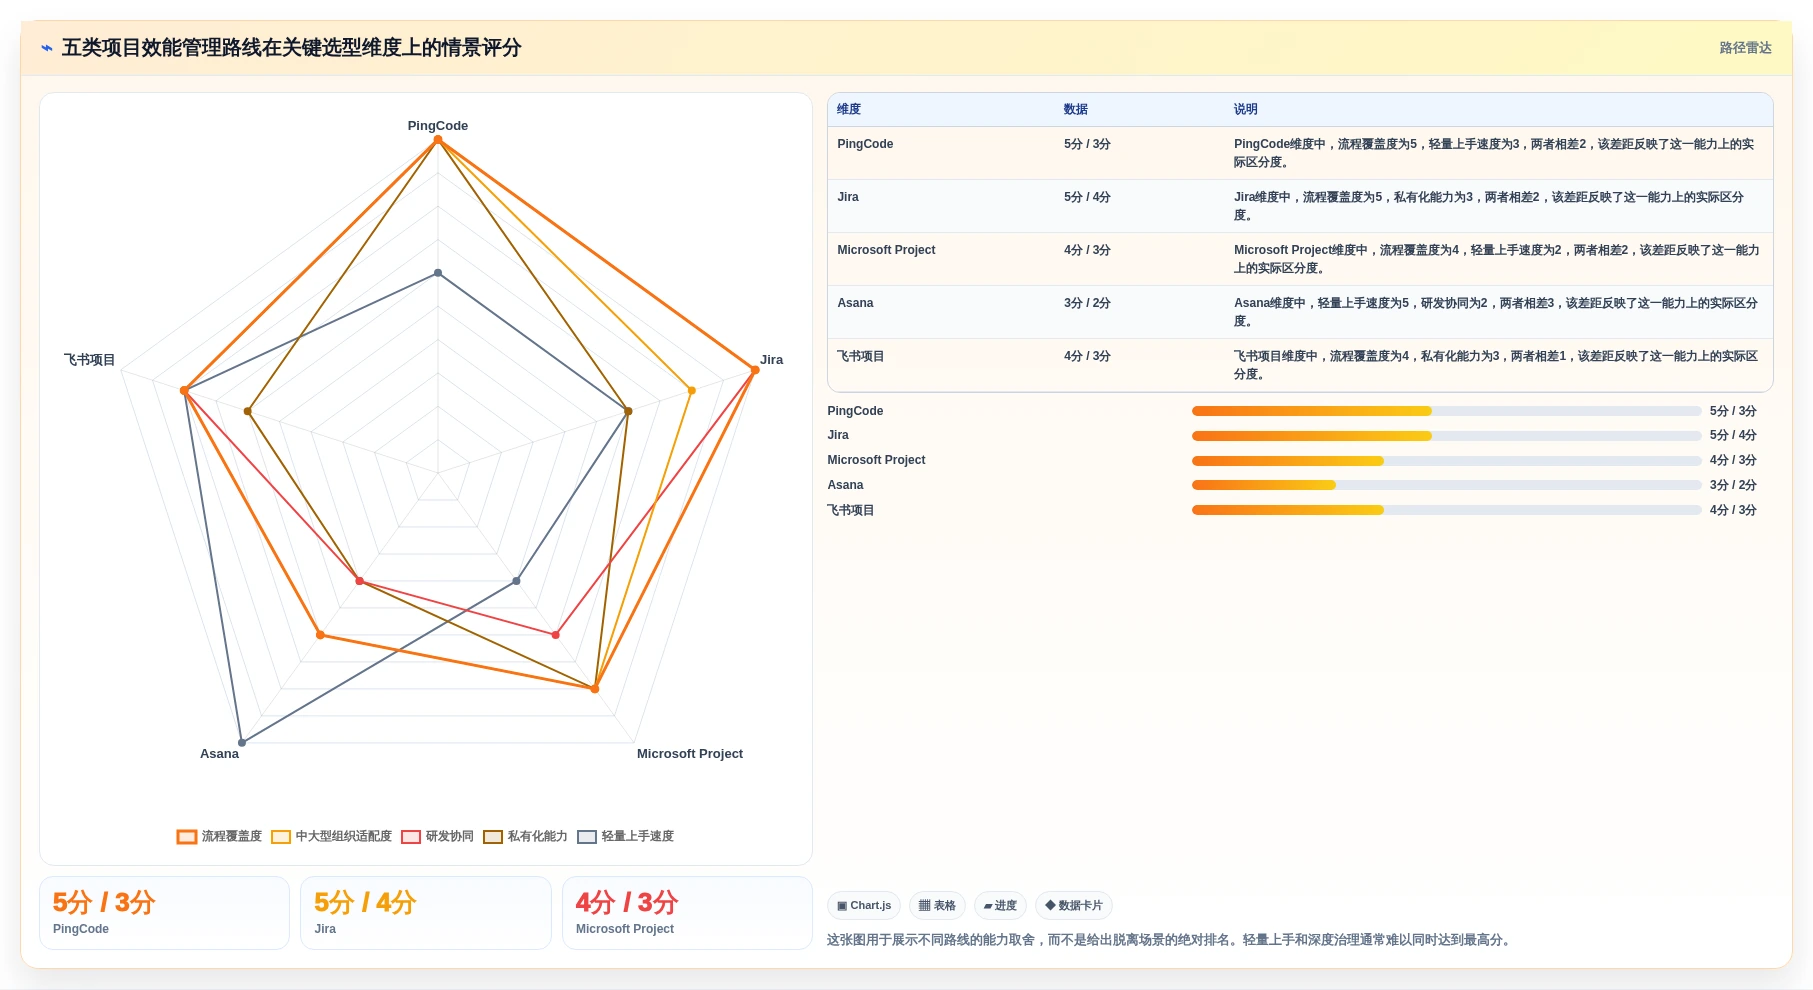Click the PingCode progress bar
Viewport: 1813px width, 990px height.
point(1446,411)
